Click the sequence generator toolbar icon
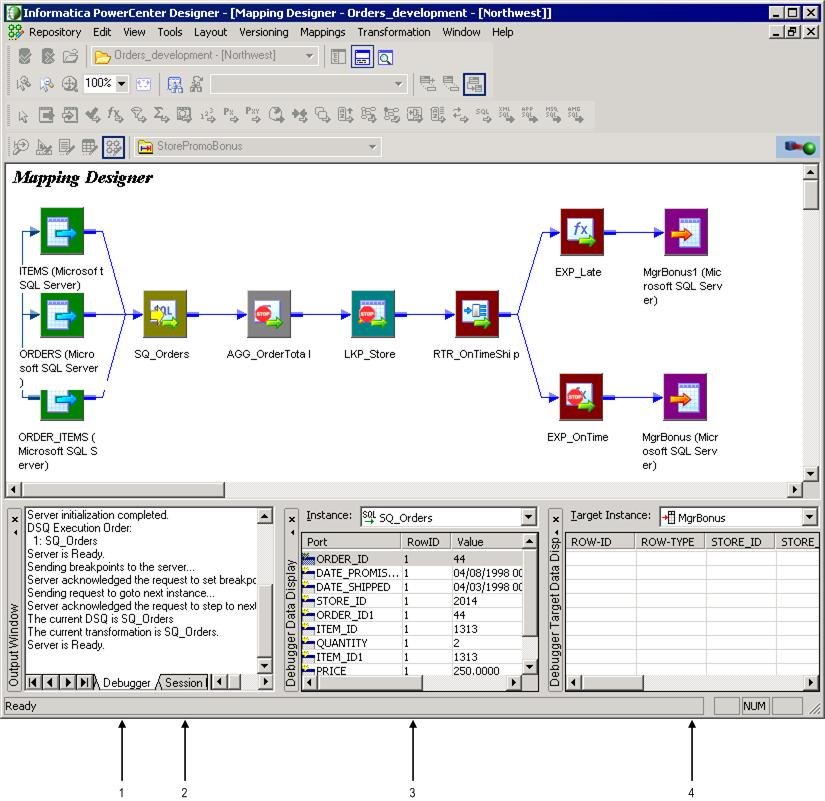 (x=207, y=115)
